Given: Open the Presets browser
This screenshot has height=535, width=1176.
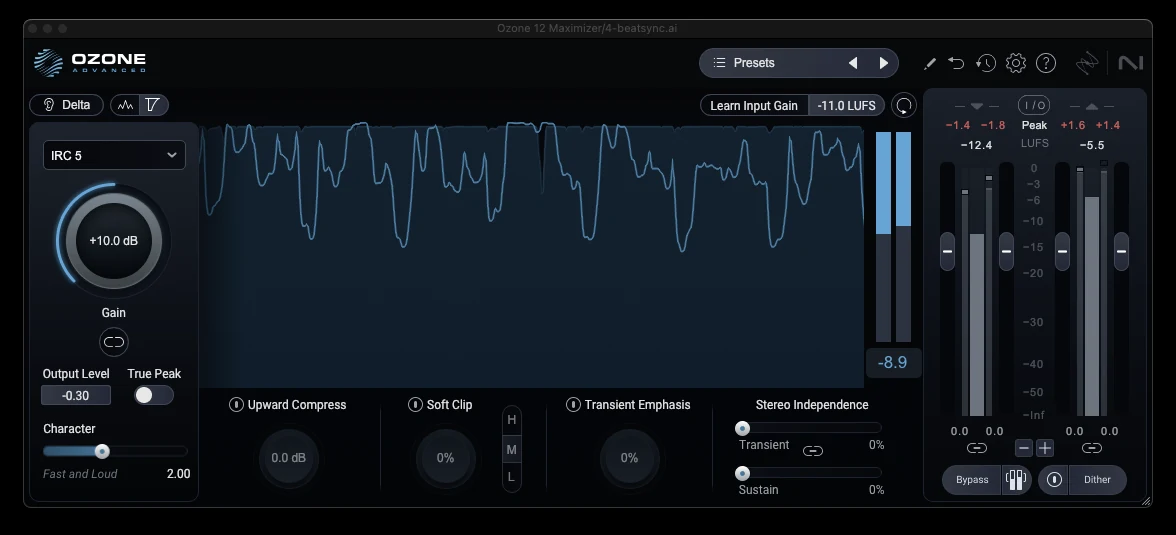Looking at the screenshot, I should (772, 63).
